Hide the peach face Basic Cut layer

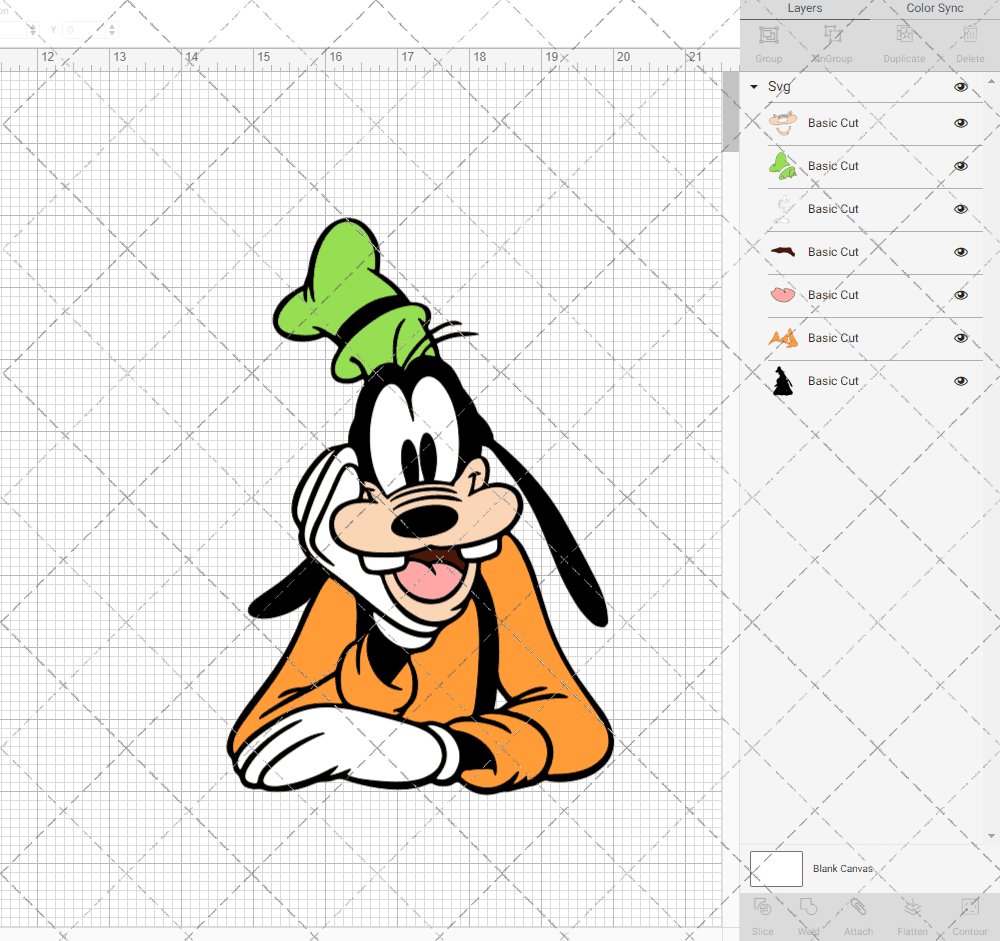(960, 123)
